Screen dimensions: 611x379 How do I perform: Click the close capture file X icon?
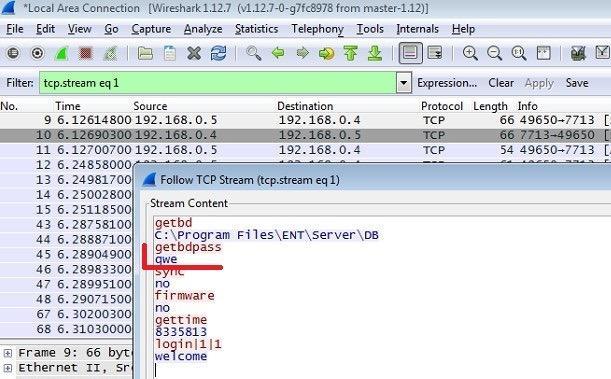point(194,53)
